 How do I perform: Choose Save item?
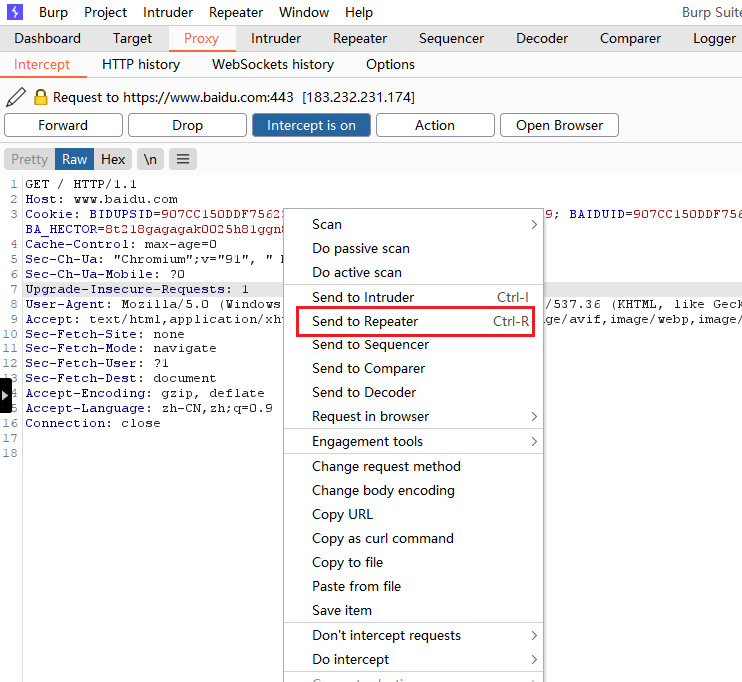pyautogui.click(x=414, y=611)
